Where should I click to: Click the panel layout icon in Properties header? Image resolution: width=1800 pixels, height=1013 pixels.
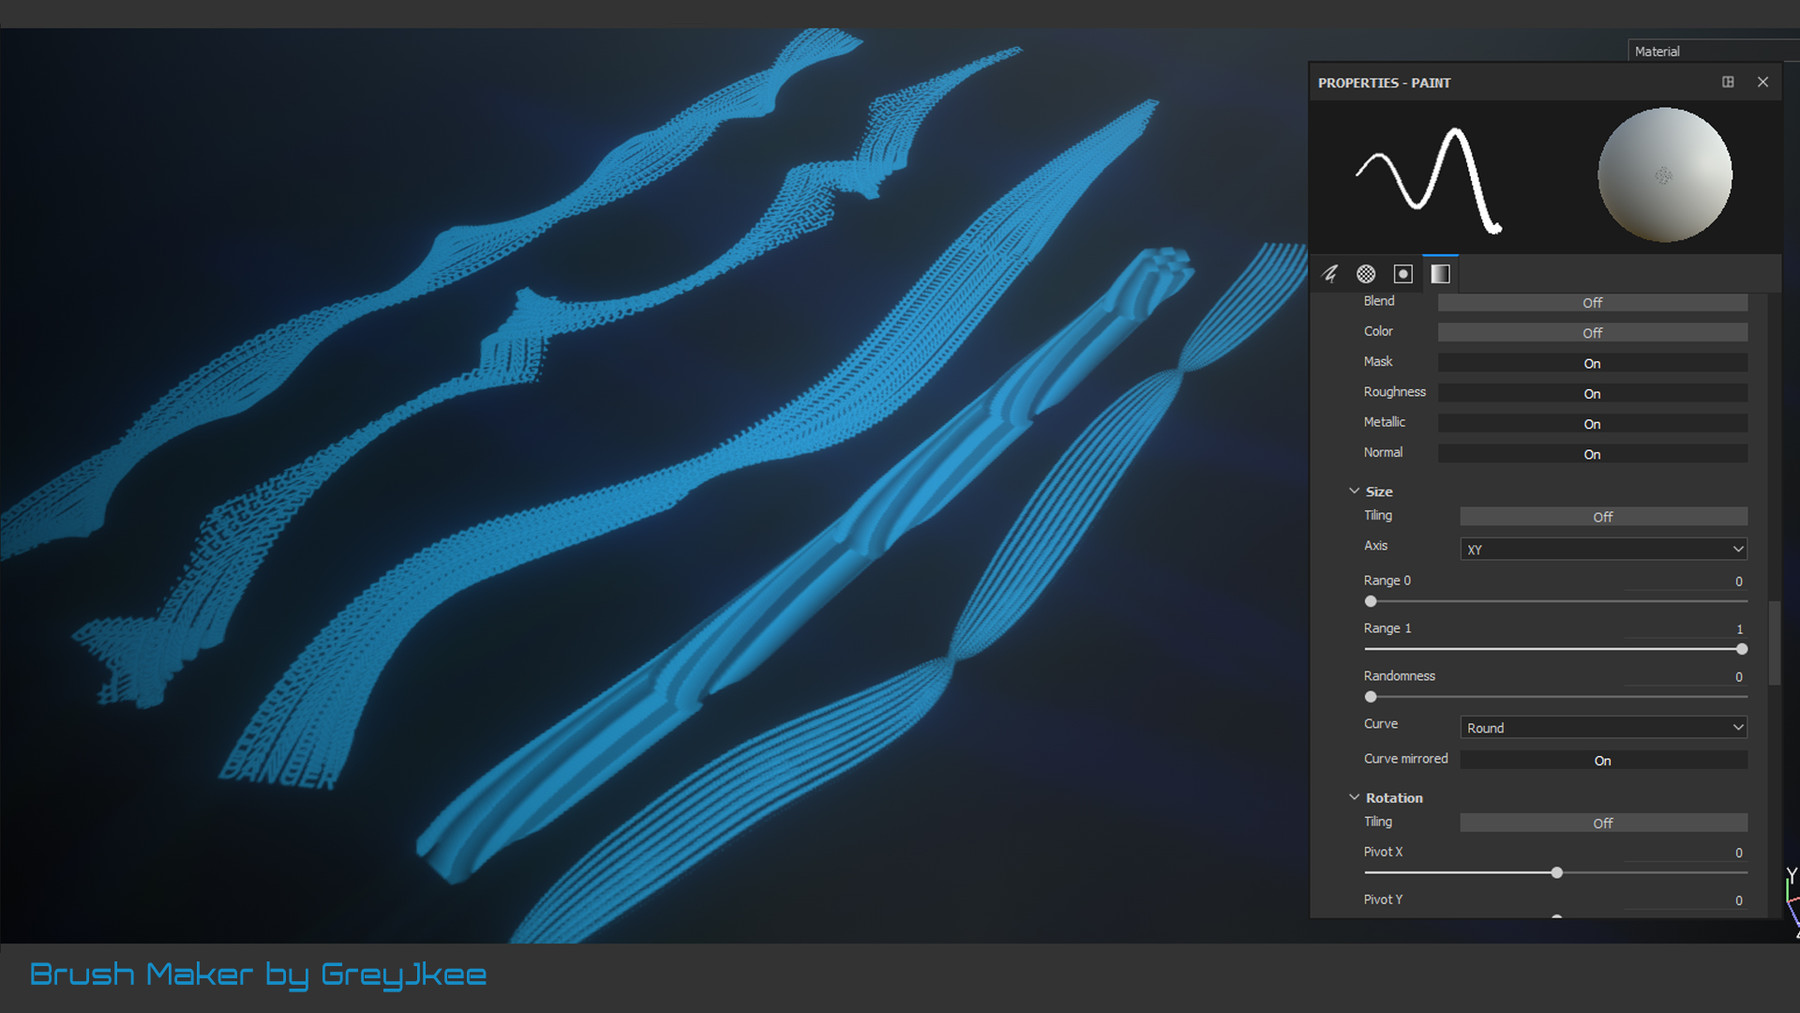tap(1728, 82)
